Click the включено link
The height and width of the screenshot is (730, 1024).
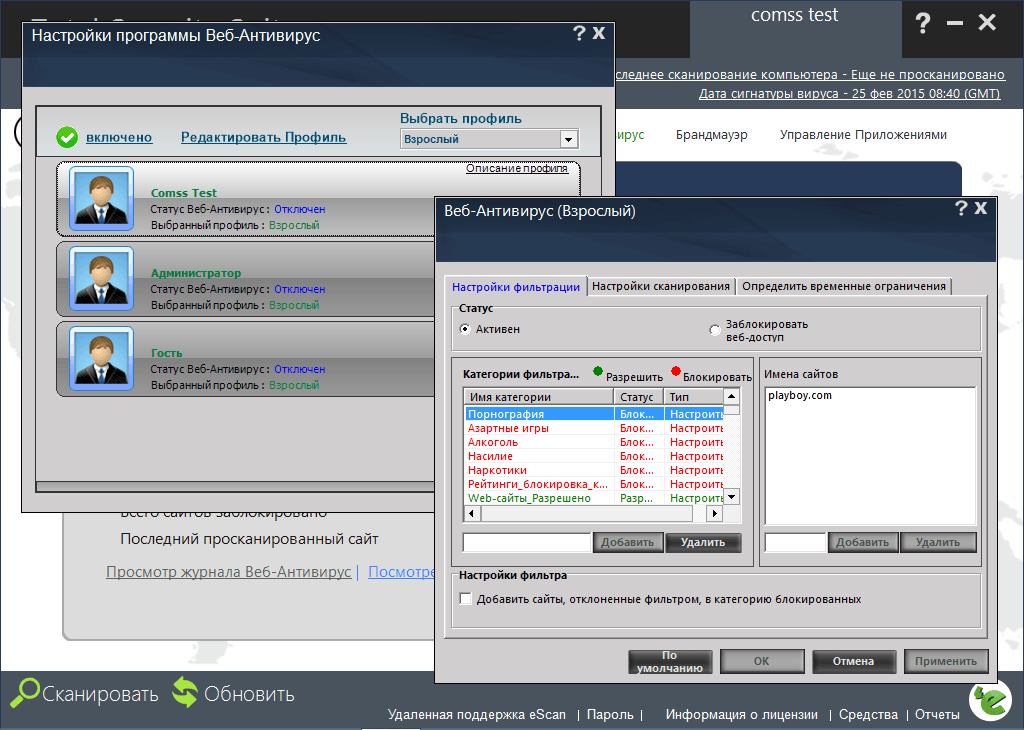119,137
